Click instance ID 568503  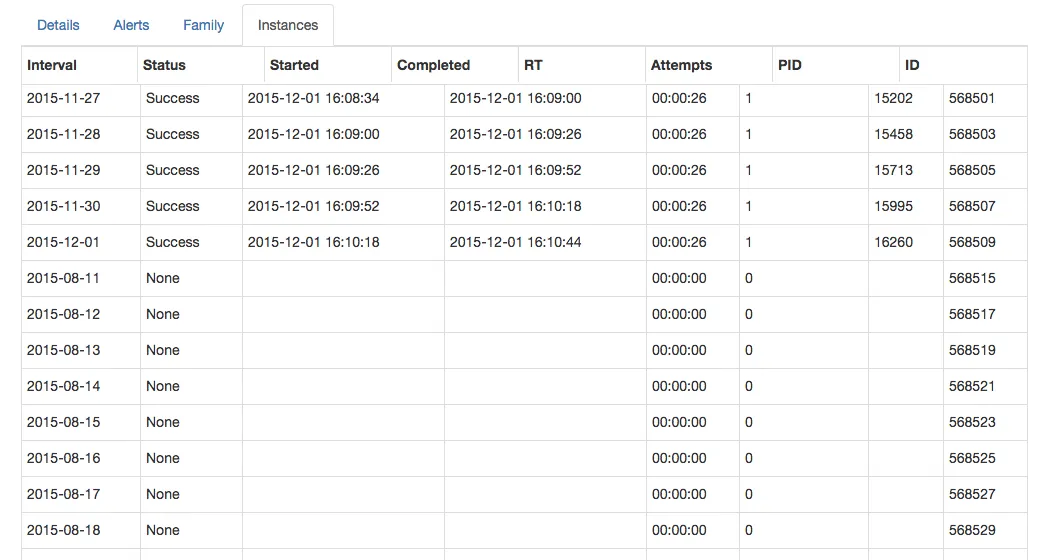point(972,134)
